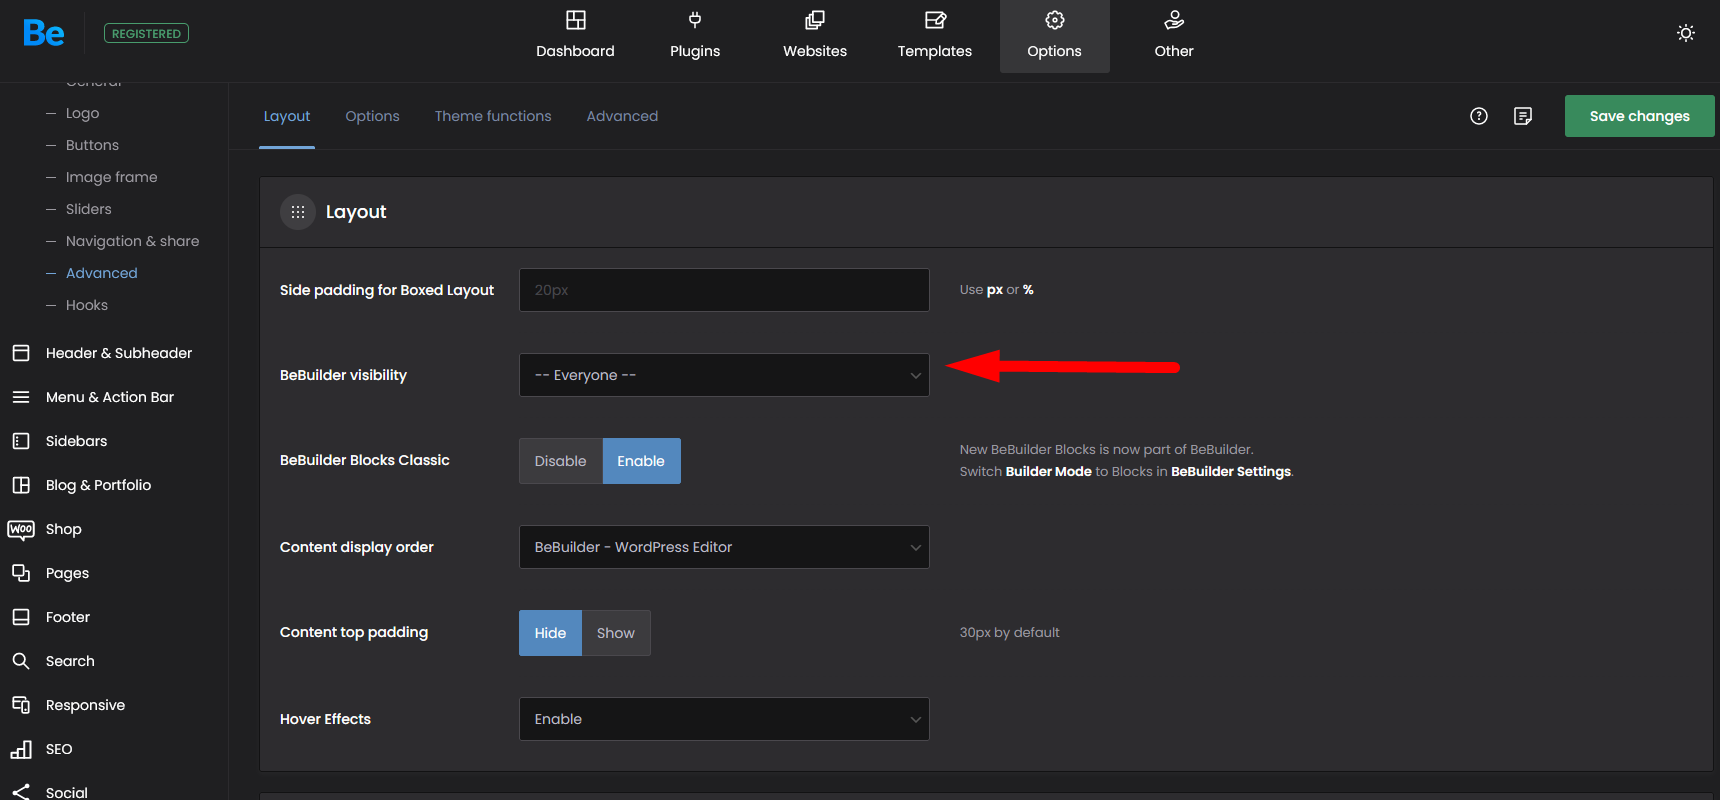Set BeBuilder Blocks Classic to Disable
The height and width of the screenshot is (800, 1720).
click(x=561, y=461)
